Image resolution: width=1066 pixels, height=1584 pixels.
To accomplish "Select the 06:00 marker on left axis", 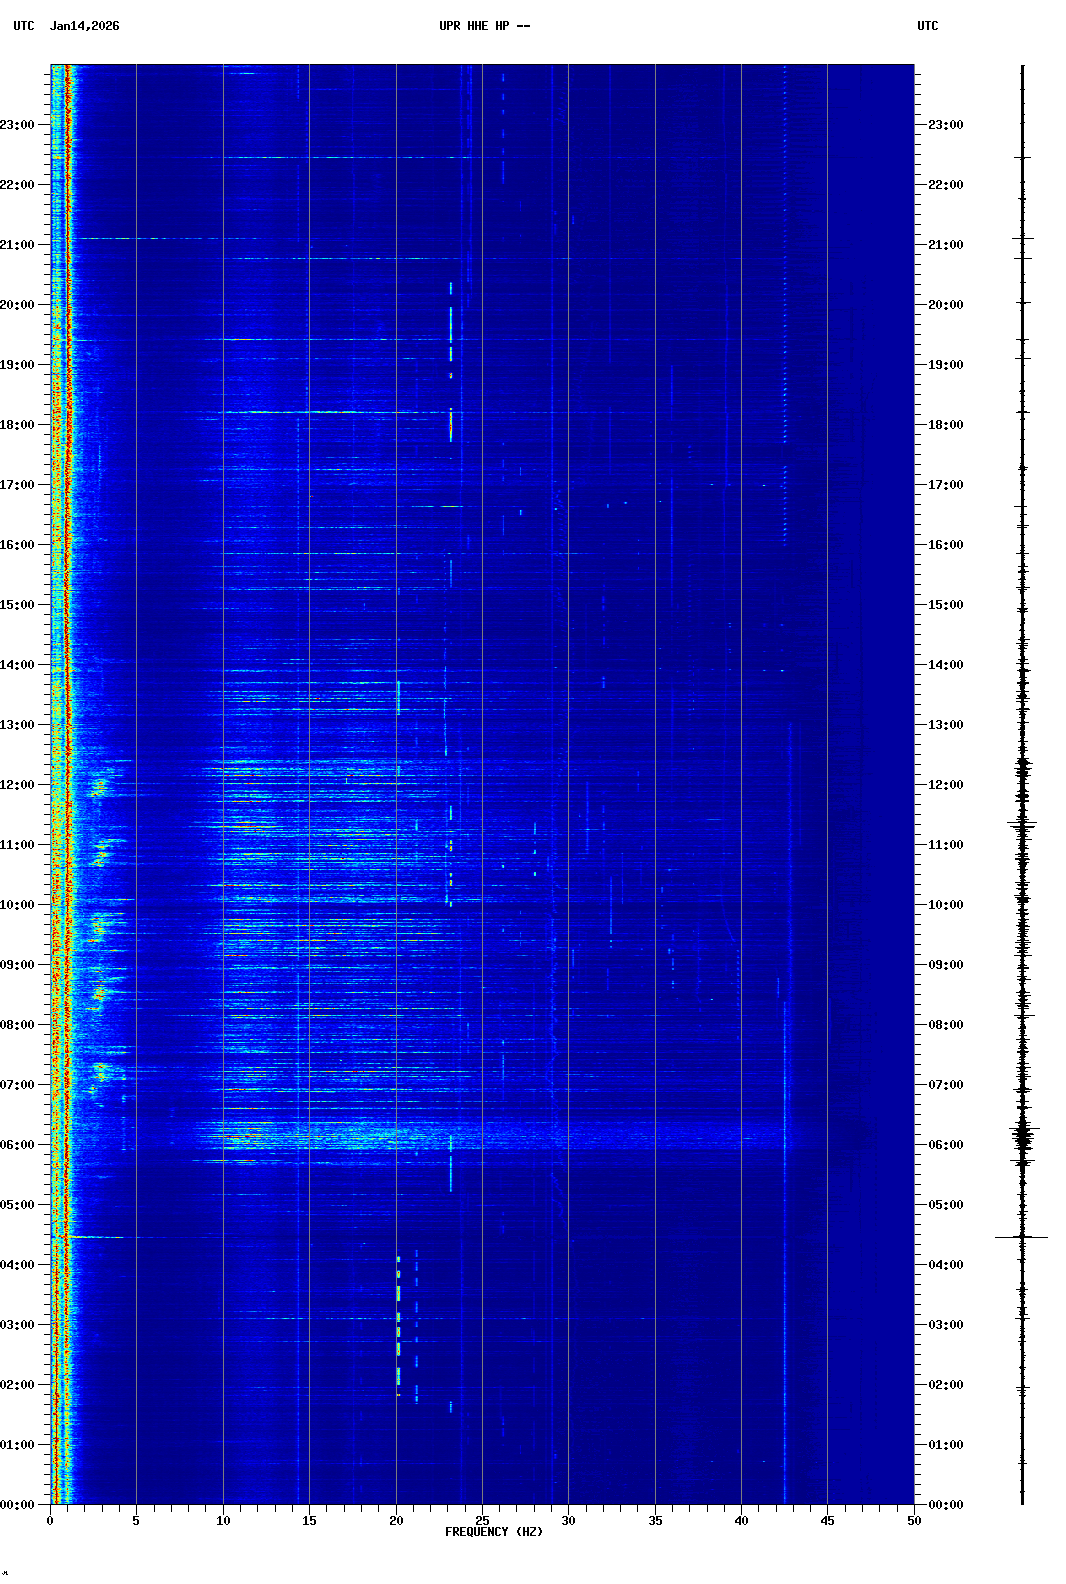I will click(x=18, y=1145).
